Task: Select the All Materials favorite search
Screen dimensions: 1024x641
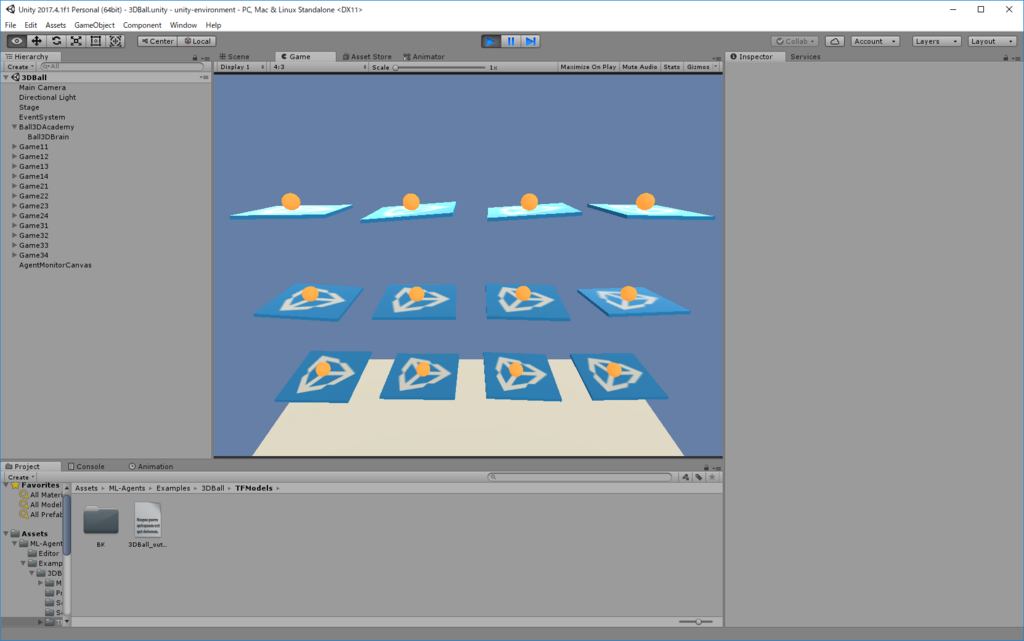Action: (41, 495)
